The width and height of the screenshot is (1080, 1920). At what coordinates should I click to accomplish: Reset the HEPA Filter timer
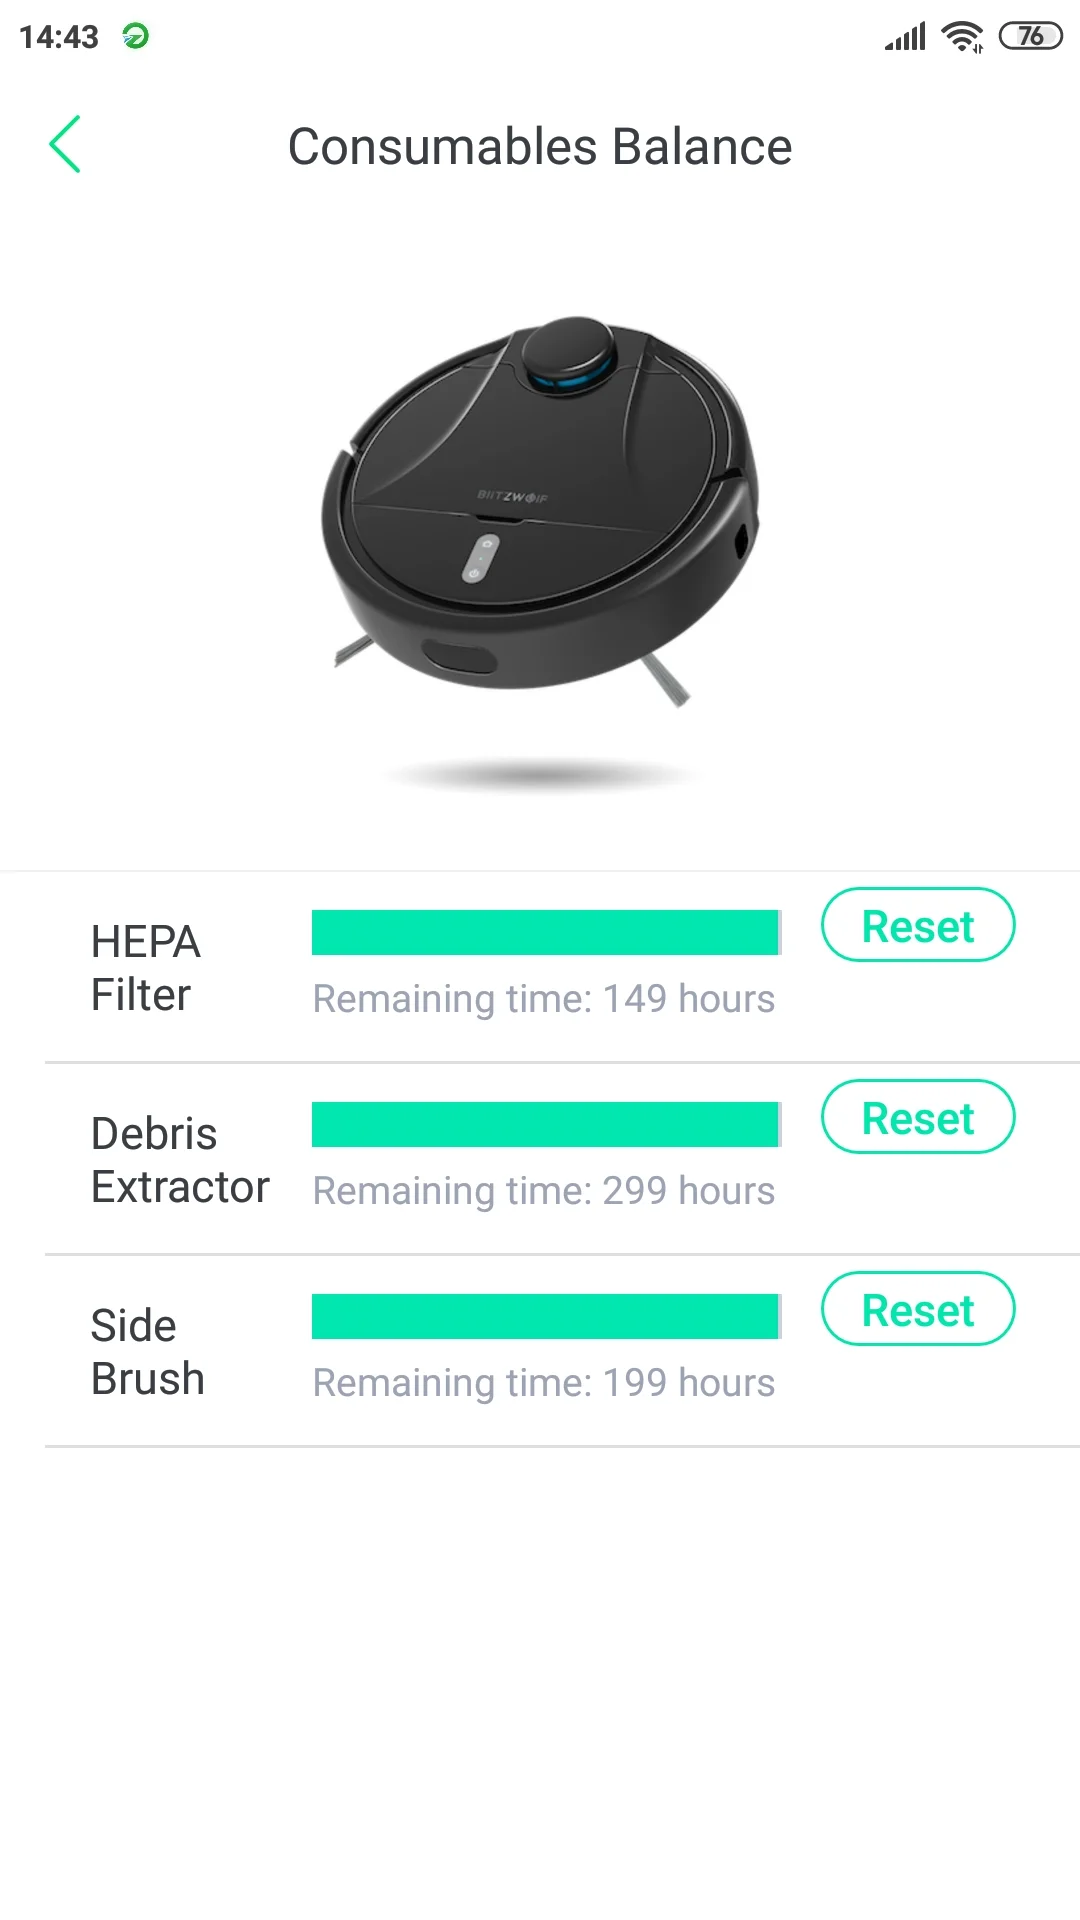click(x=917, y=926)
